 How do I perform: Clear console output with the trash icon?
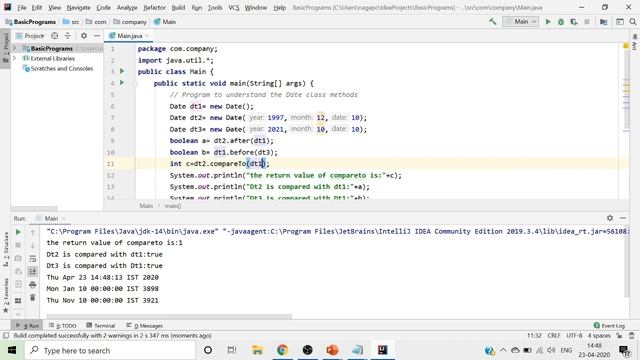pyautogui.click(x=33, y=298)
